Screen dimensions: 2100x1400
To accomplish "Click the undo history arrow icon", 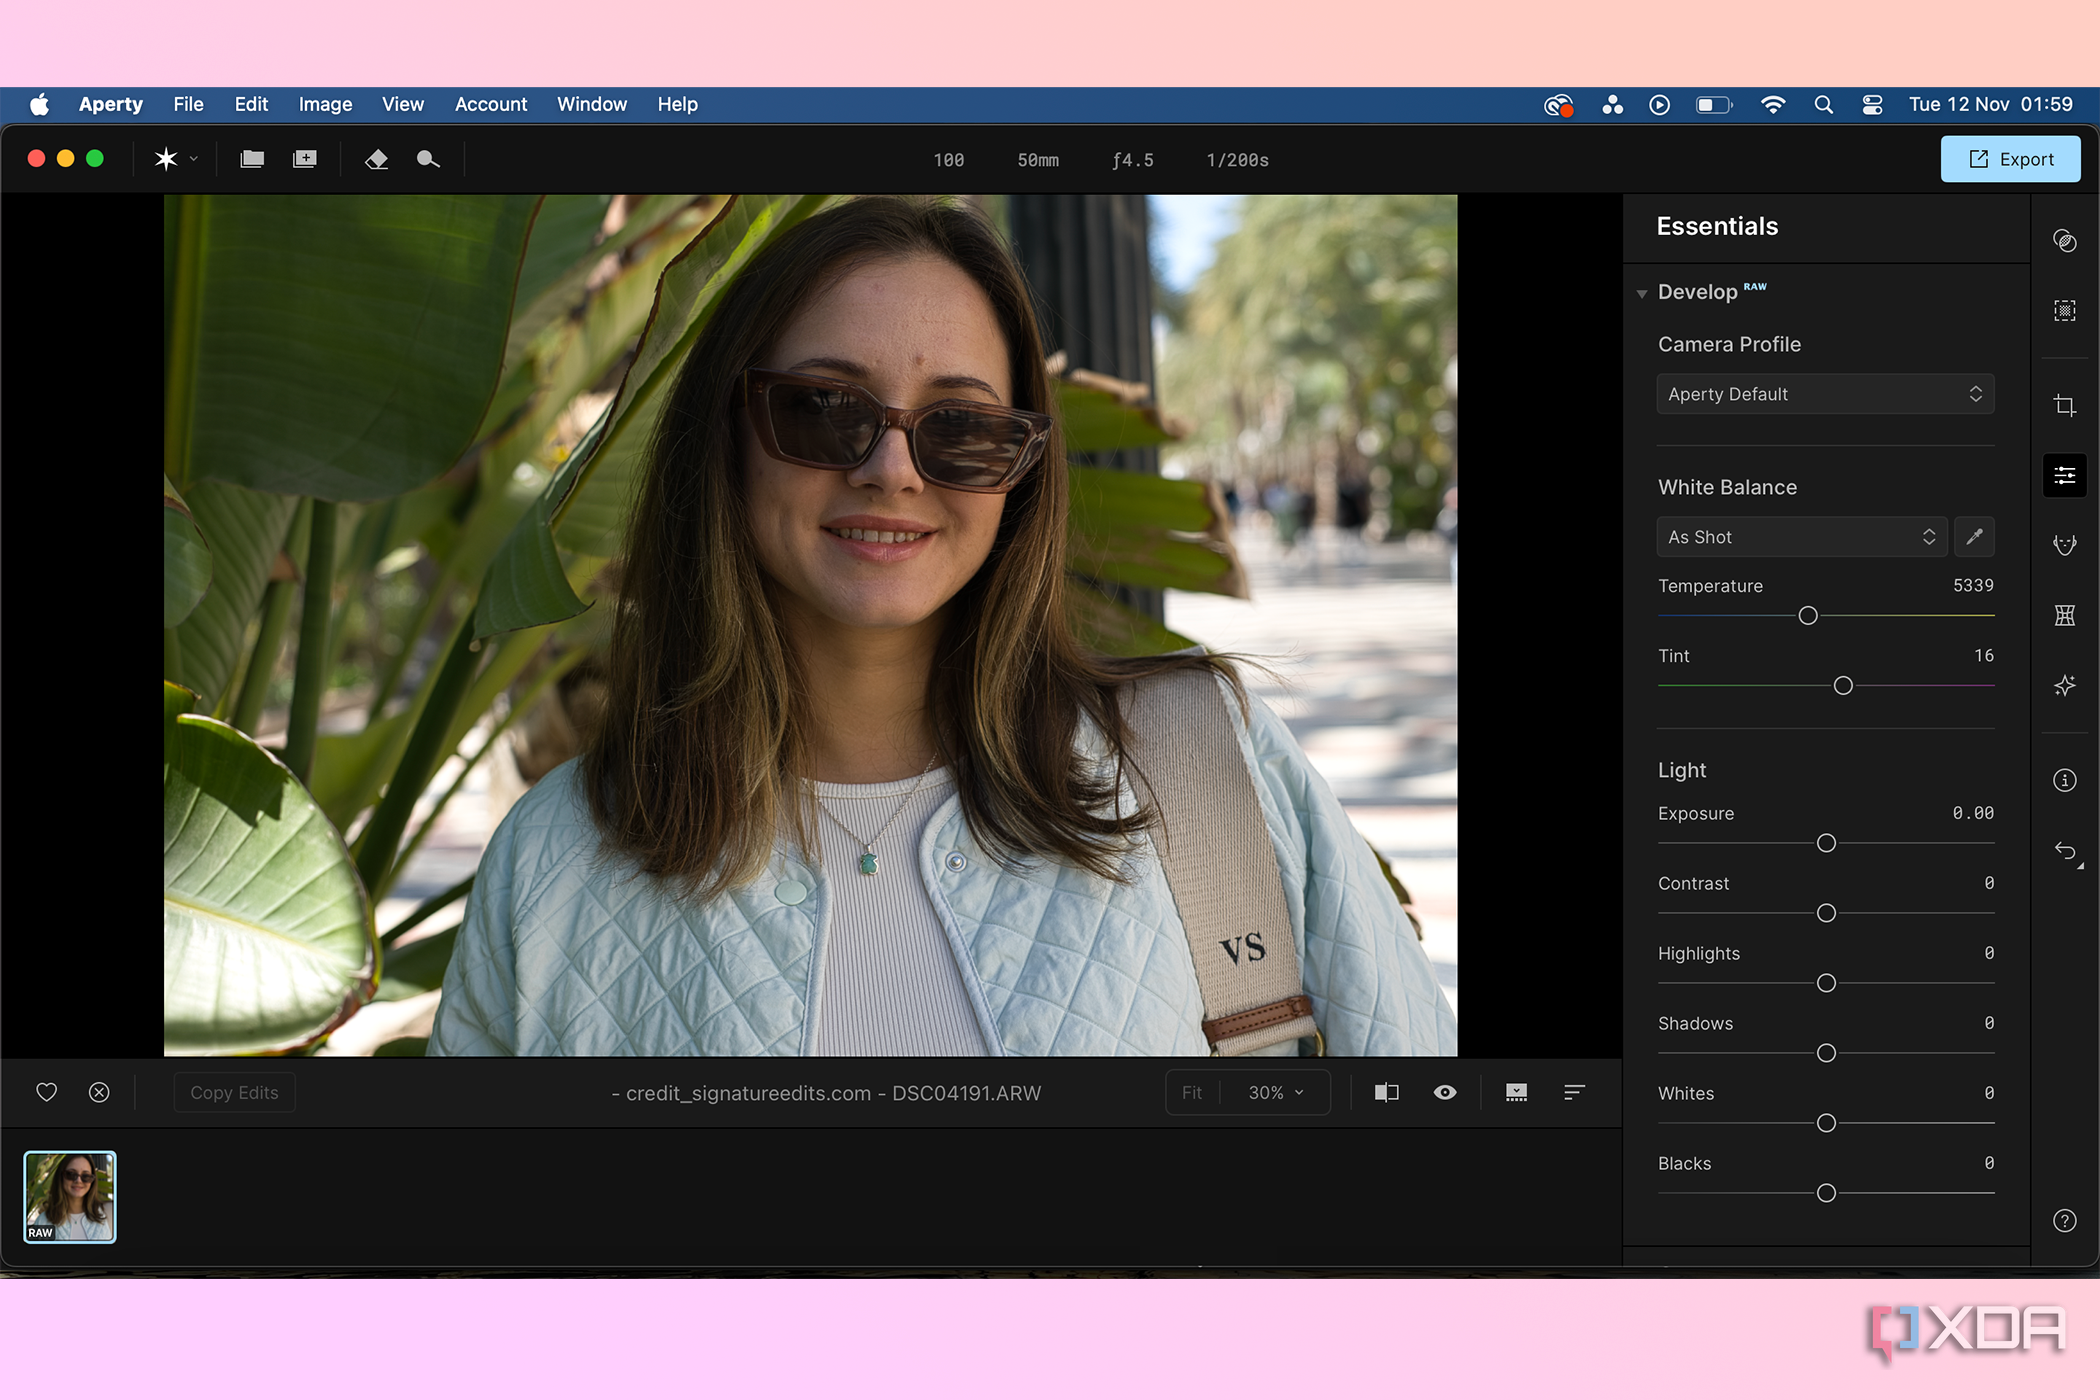I will click(2066, 851).
